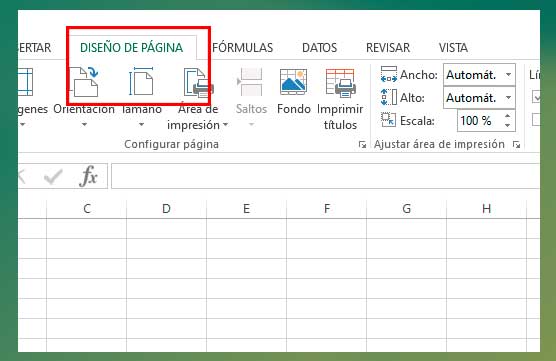Click the Alto height icon
The height and width of the screenshot is (361, 556).
point(389,98)
